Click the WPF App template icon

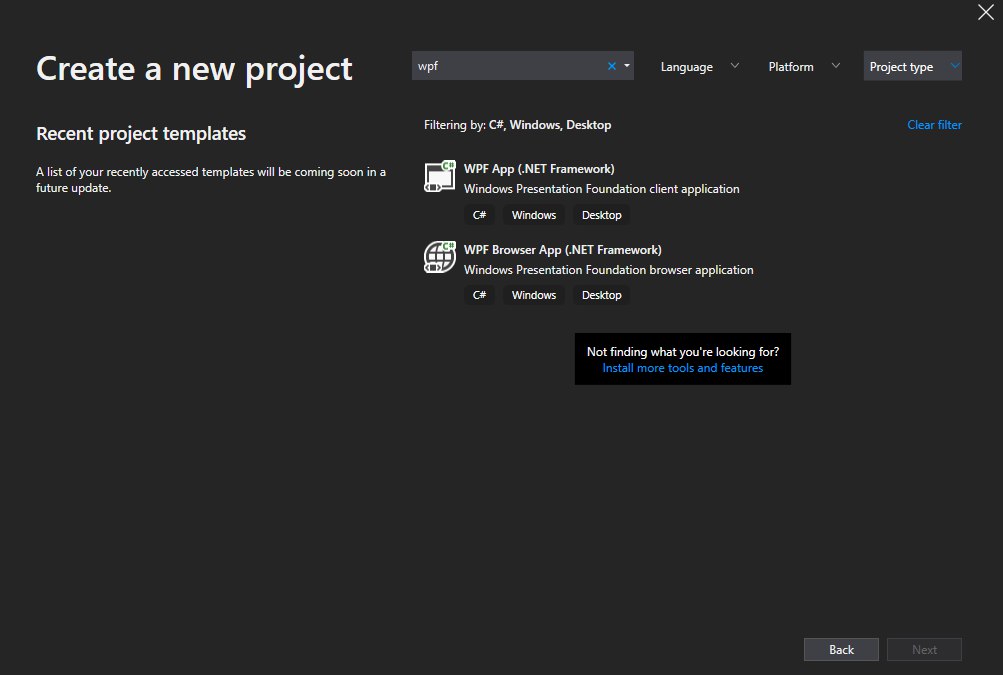(x=440, y=176)
